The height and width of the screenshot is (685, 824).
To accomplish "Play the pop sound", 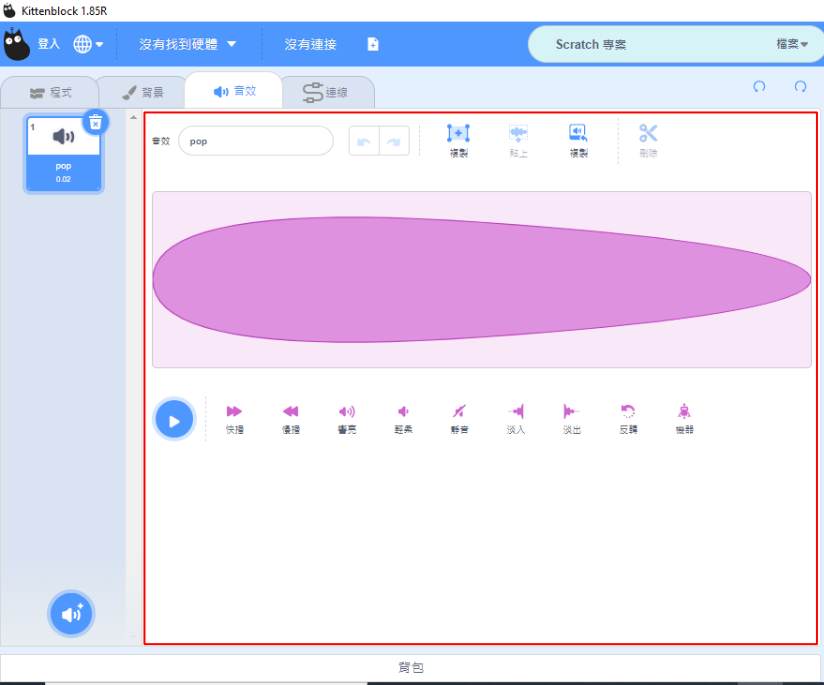I will click(x=174, y=420).
